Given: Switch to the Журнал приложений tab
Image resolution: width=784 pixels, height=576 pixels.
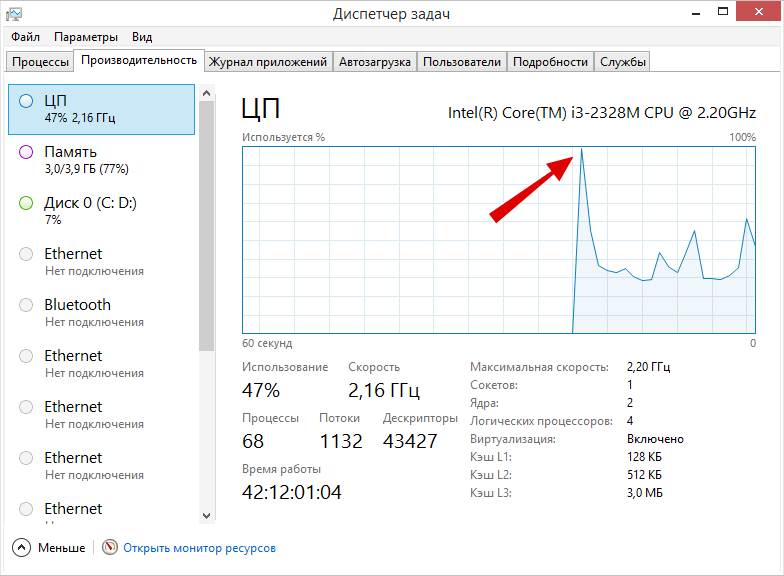Looking at the screenshot, I should (268, 62).
